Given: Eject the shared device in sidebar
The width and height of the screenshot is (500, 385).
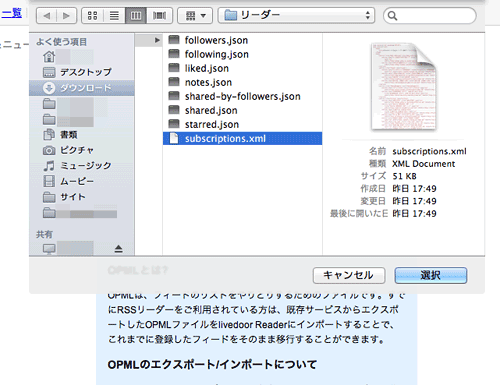Looking at the screenshot, I should pos(119,249).
